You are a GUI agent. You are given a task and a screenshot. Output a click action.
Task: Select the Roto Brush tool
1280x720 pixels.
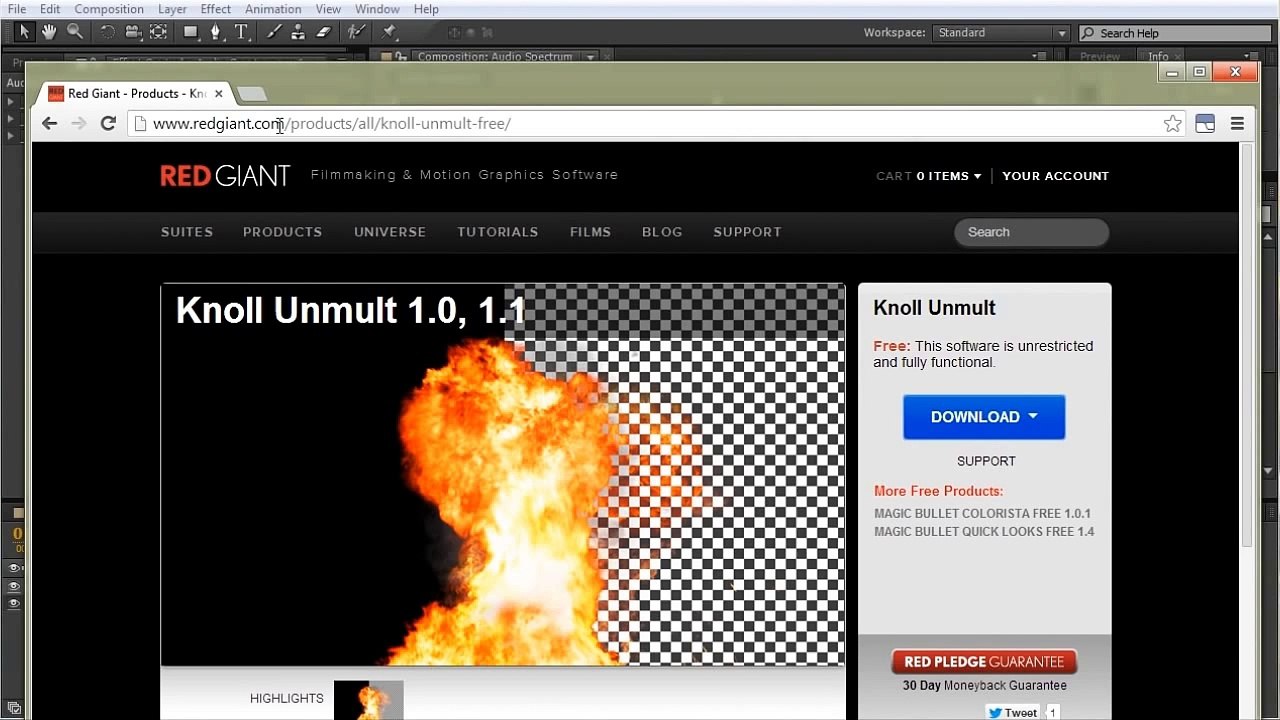[x=356, y=32]
